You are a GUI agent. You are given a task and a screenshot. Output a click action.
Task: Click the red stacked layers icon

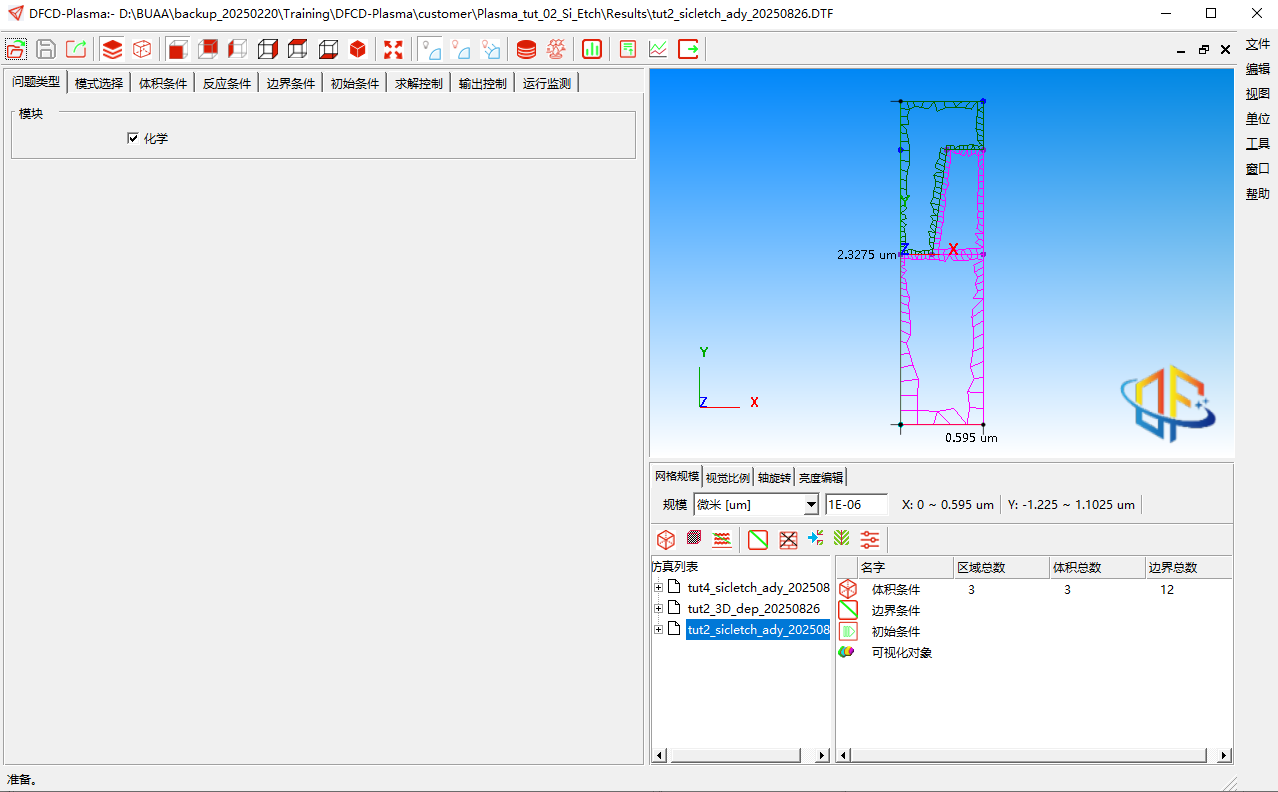tap(113, 49)
